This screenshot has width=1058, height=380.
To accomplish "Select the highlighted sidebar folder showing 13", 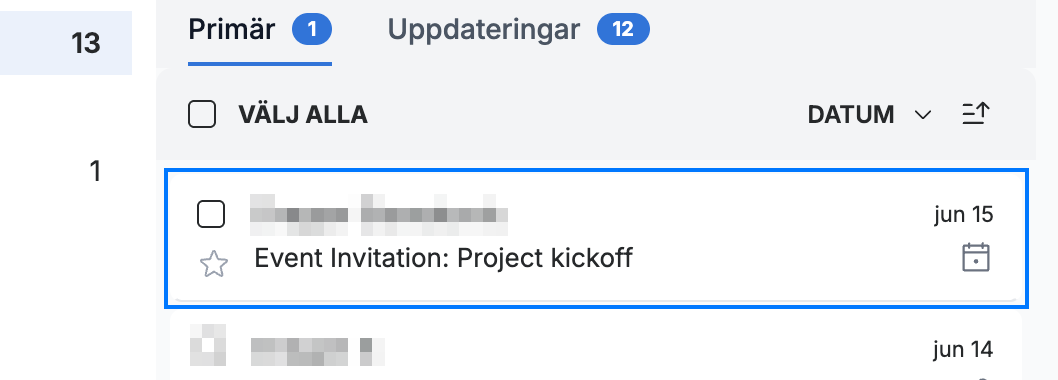I will 66,43.
